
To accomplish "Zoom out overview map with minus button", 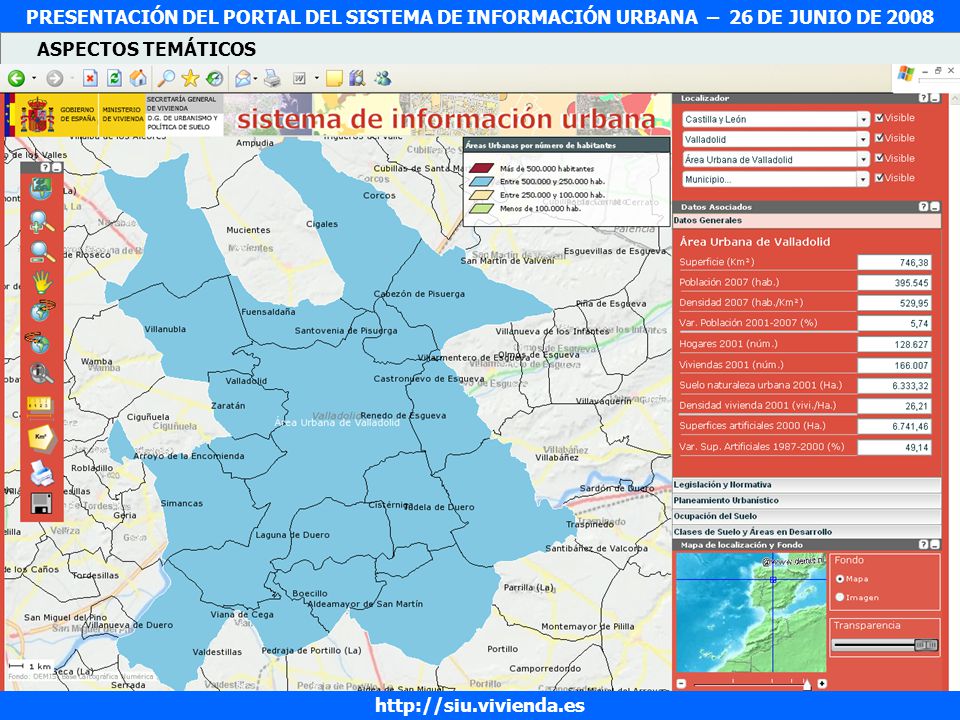I will click(681, 683).
